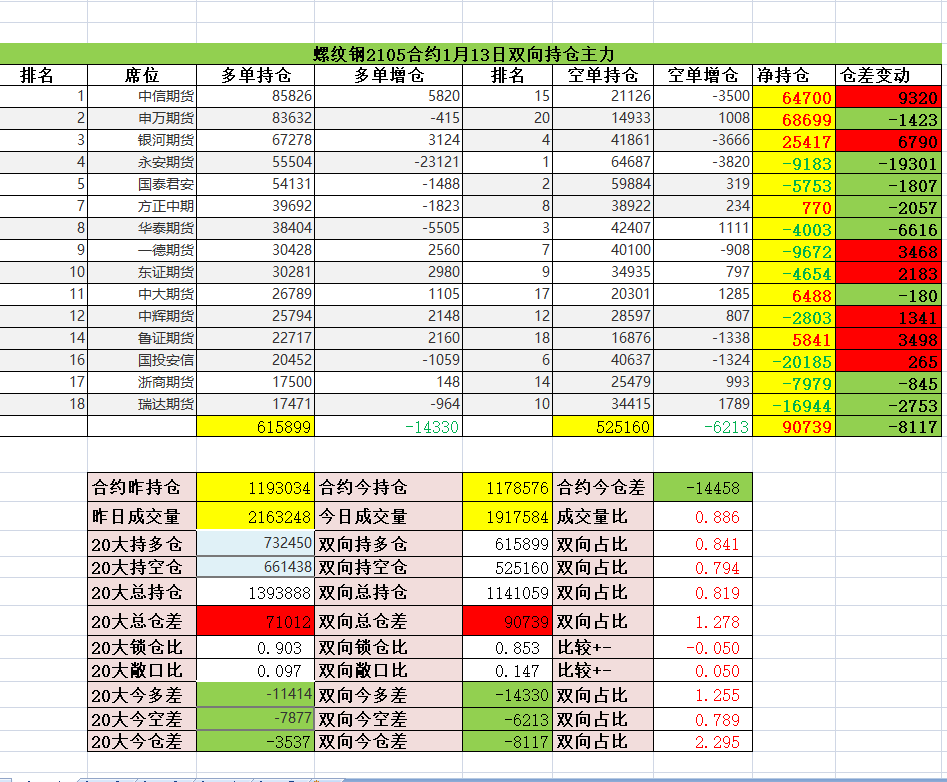The width and height of the screenshot is (947, 782).
Task: Click the 双向敞口比 value 0.147
Action: [507, 670]
